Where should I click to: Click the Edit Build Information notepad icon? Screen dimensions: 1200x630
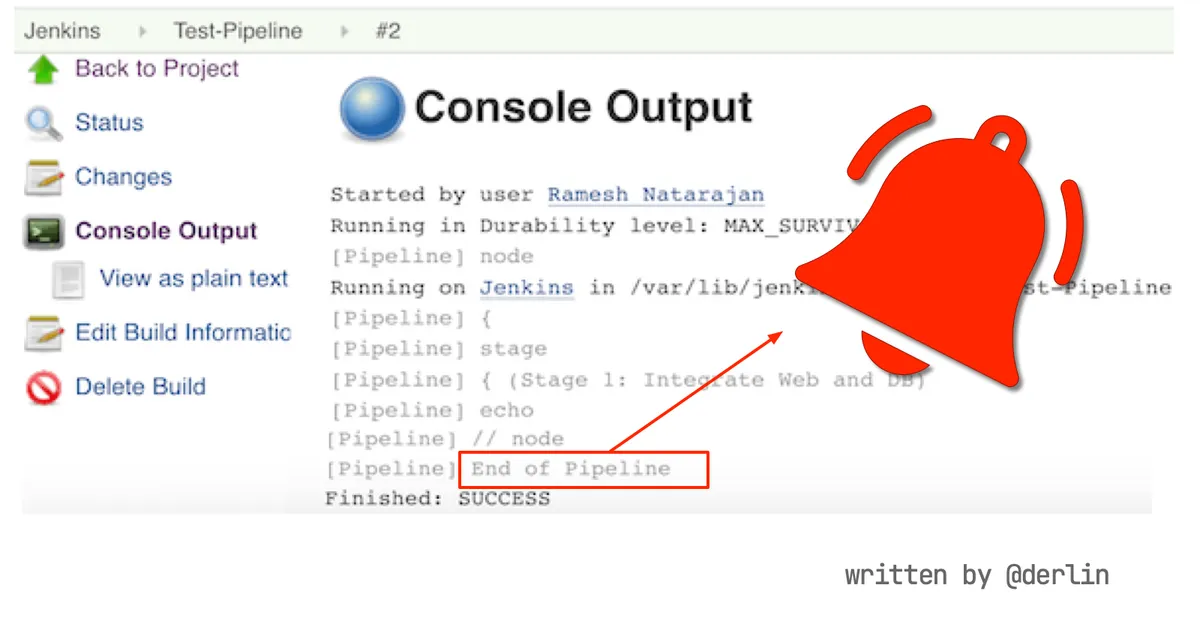tap(44, 334)
